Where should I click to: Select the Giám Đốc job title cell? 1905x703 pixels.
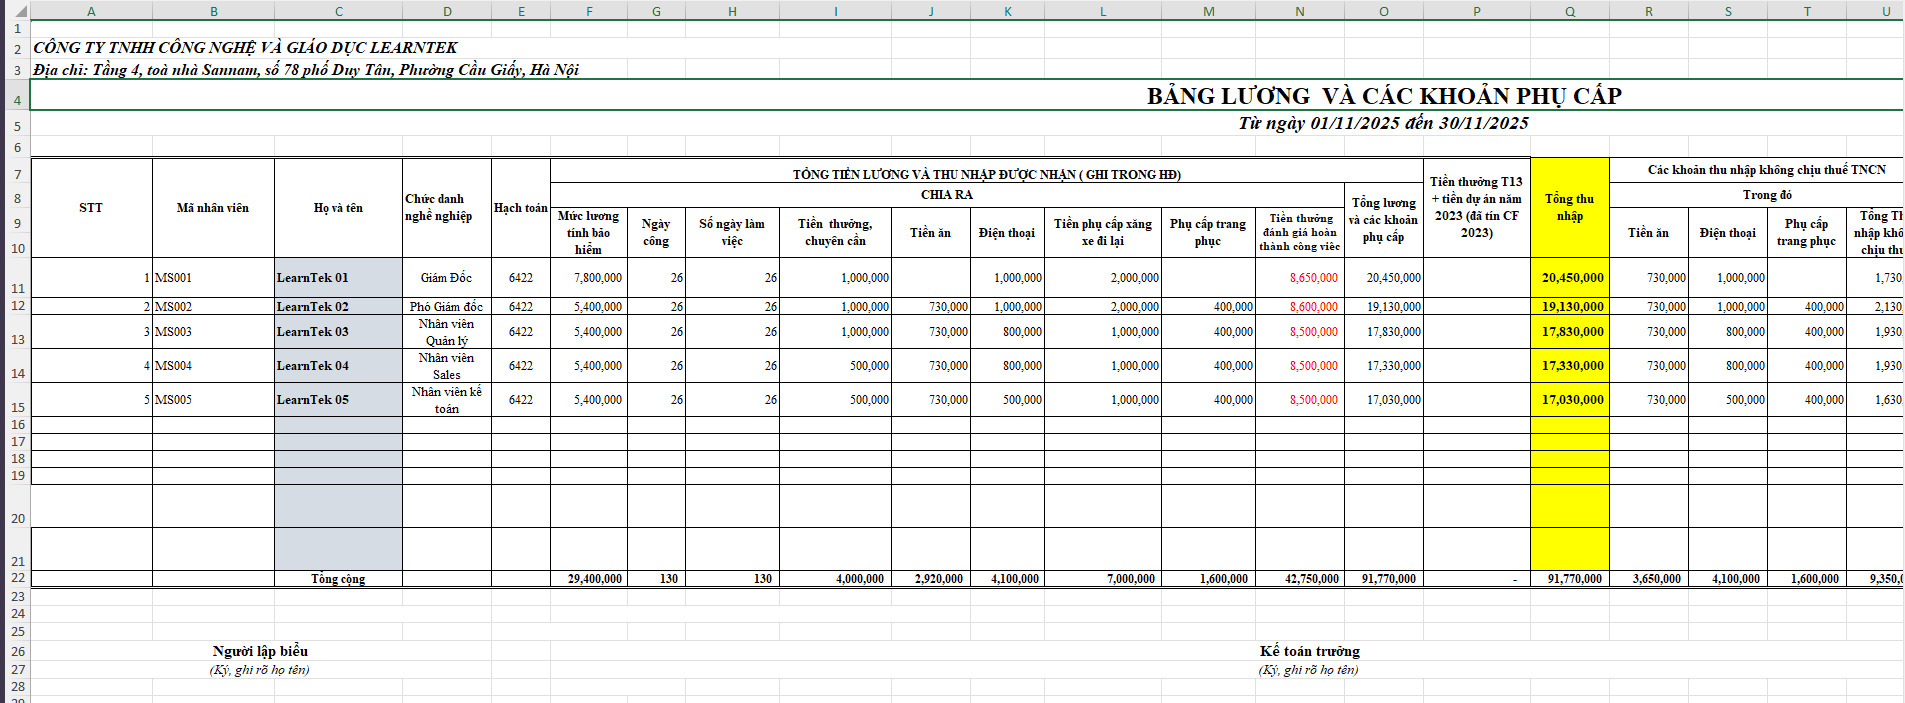[446, 278]
